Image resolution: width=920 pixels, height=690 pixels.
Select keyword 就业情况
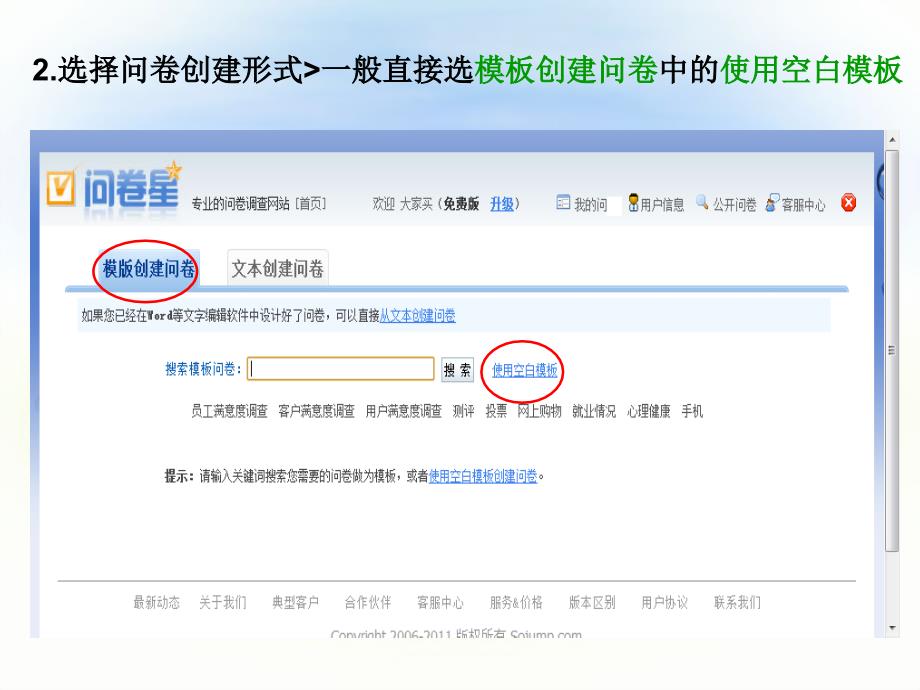click(x=594, y=411)
